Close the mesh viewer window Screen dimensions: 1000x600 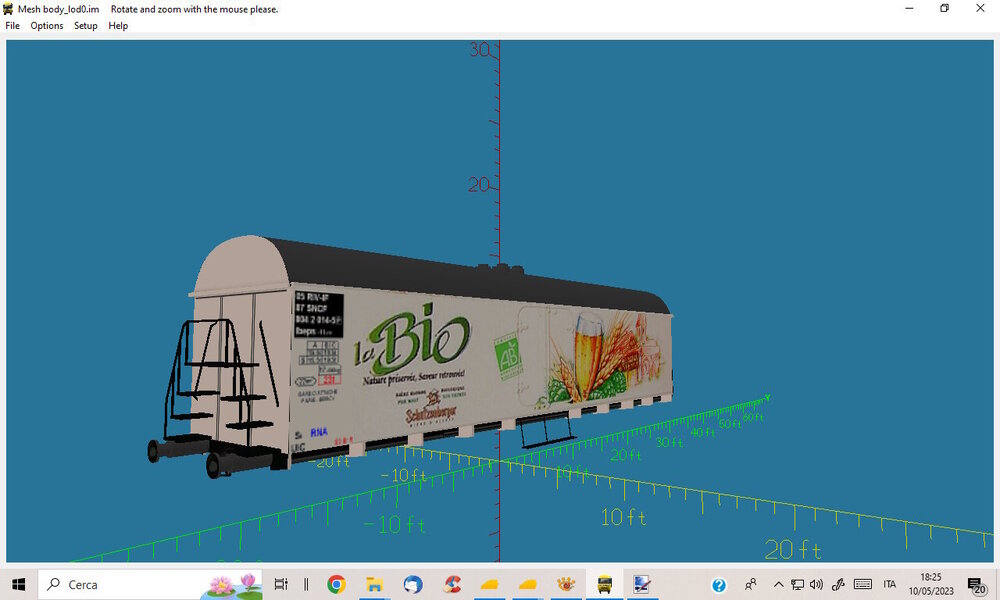click(980, 8)
